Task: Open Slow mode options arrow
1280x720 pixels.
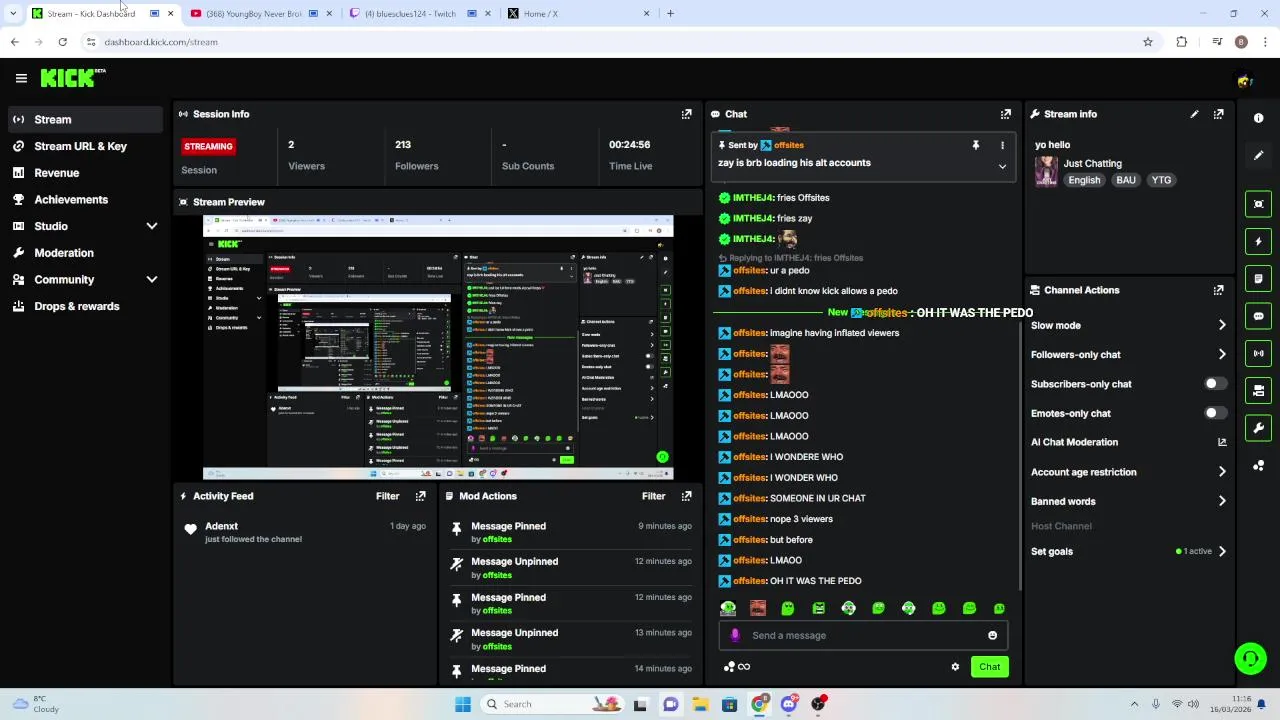Action: (1222, 325)
